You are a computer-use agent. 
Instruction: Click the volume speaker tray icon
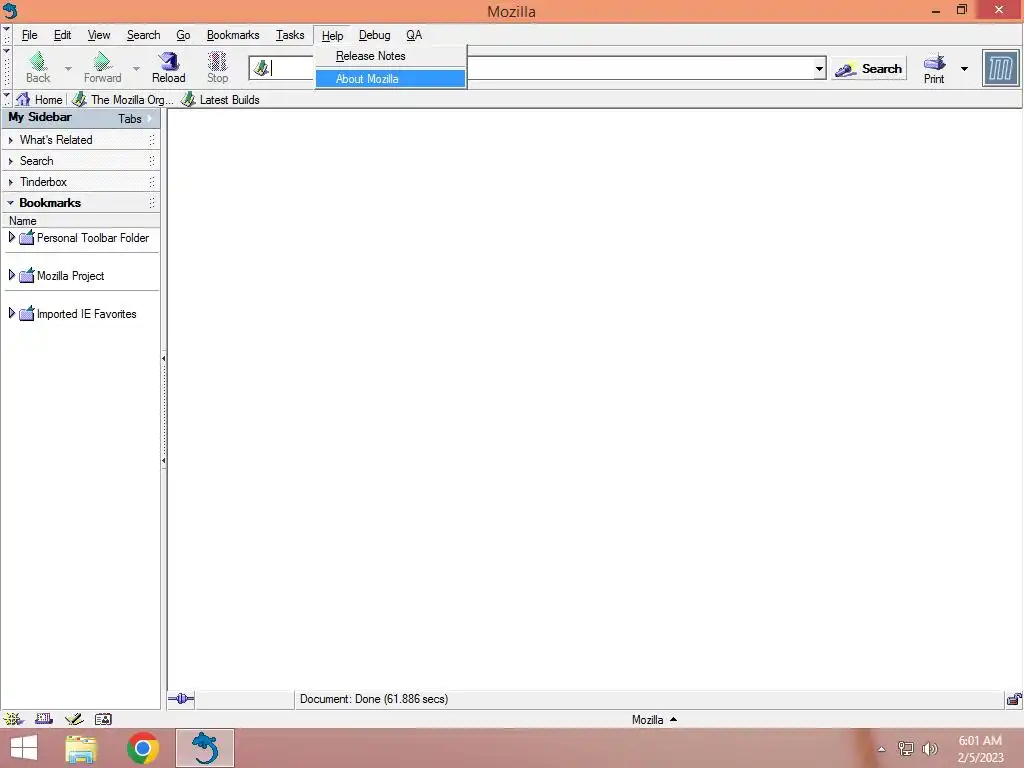pos(929,749)
